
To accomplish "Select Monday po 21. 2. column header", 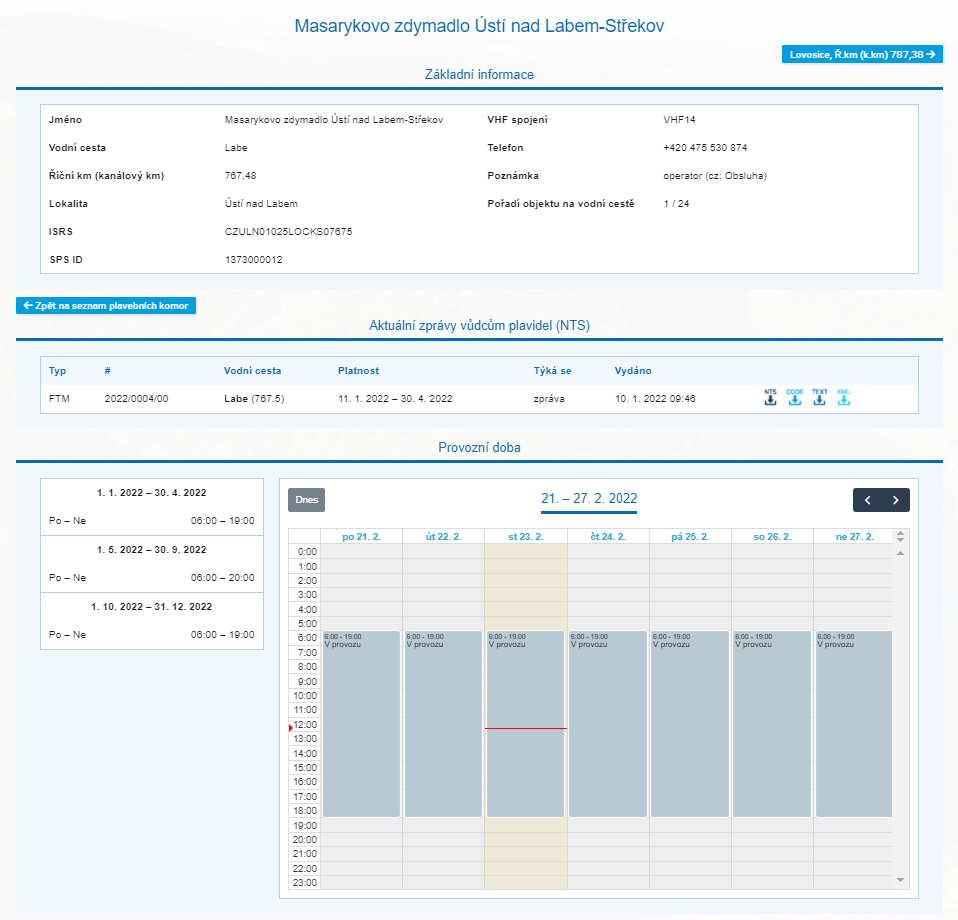I will 361,537.
